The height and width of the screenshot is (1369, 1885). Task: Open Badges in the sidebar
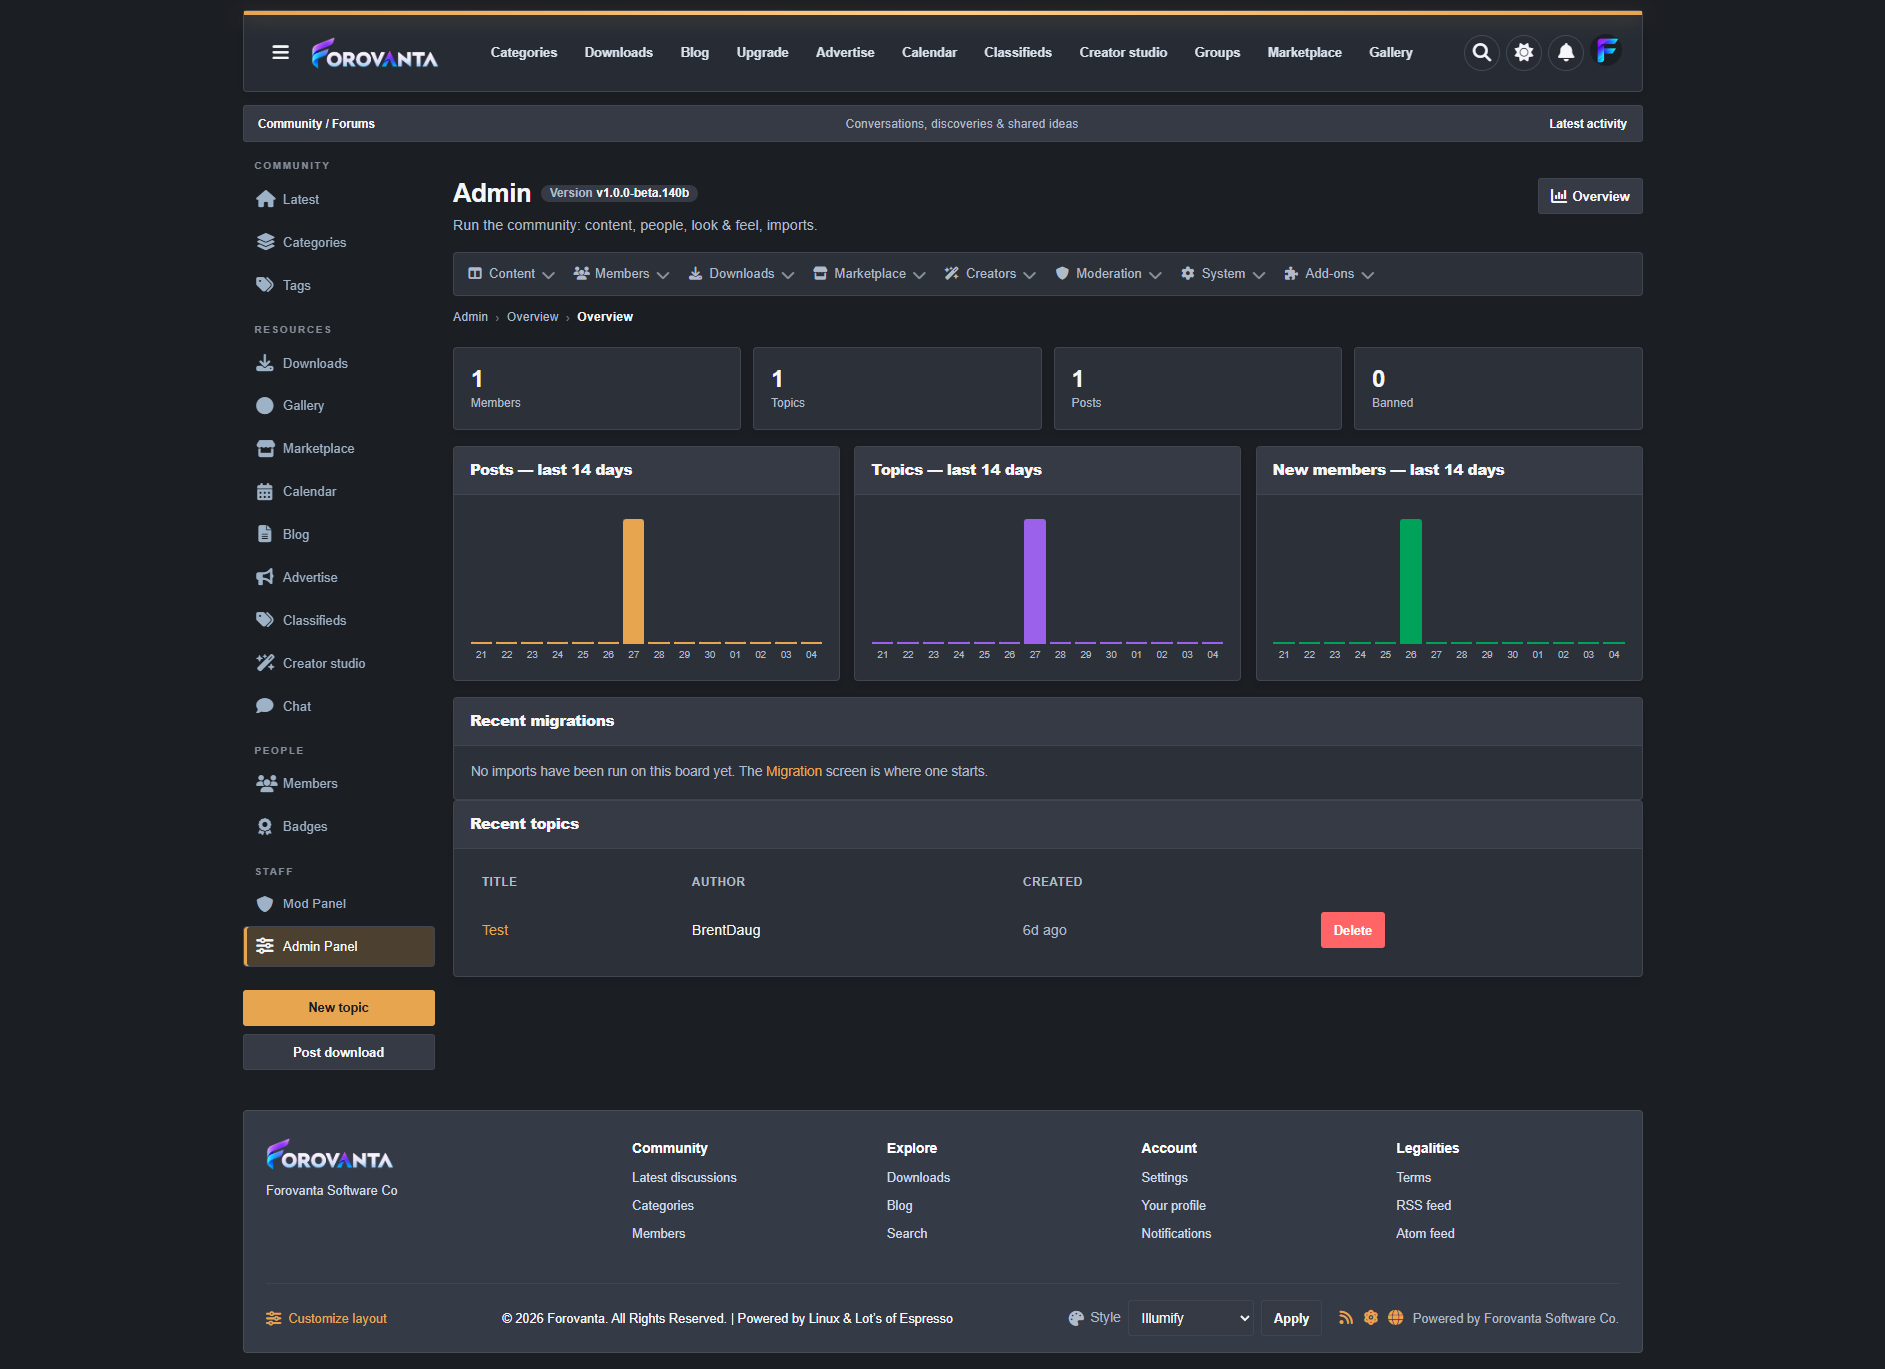[x=339, y=826]
